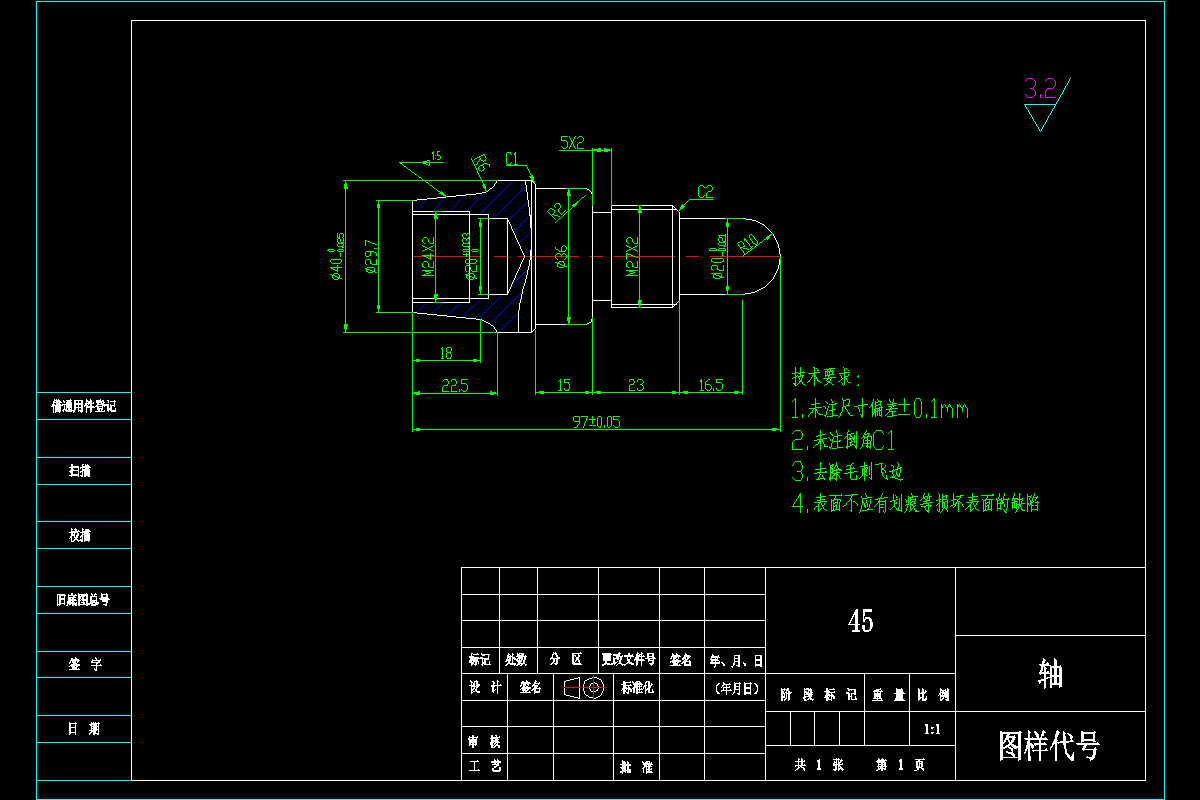
Task: Select the M27X2 thread dimension
Action: [x=632, y=257]
